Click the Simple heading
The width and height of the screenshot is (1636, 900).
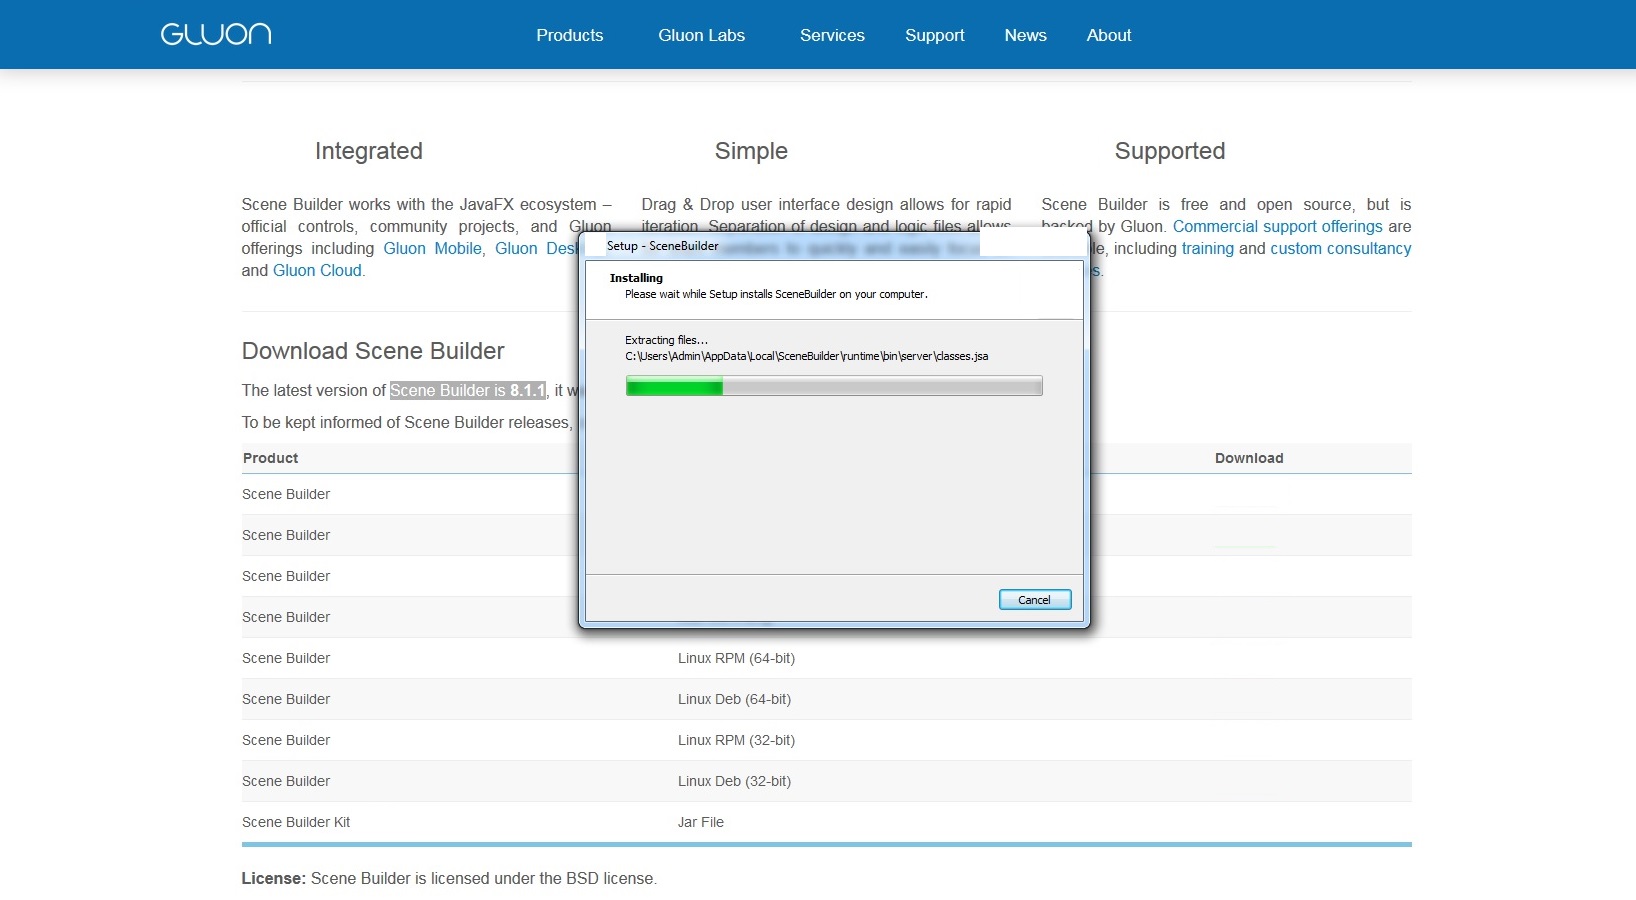click(751, 151)
